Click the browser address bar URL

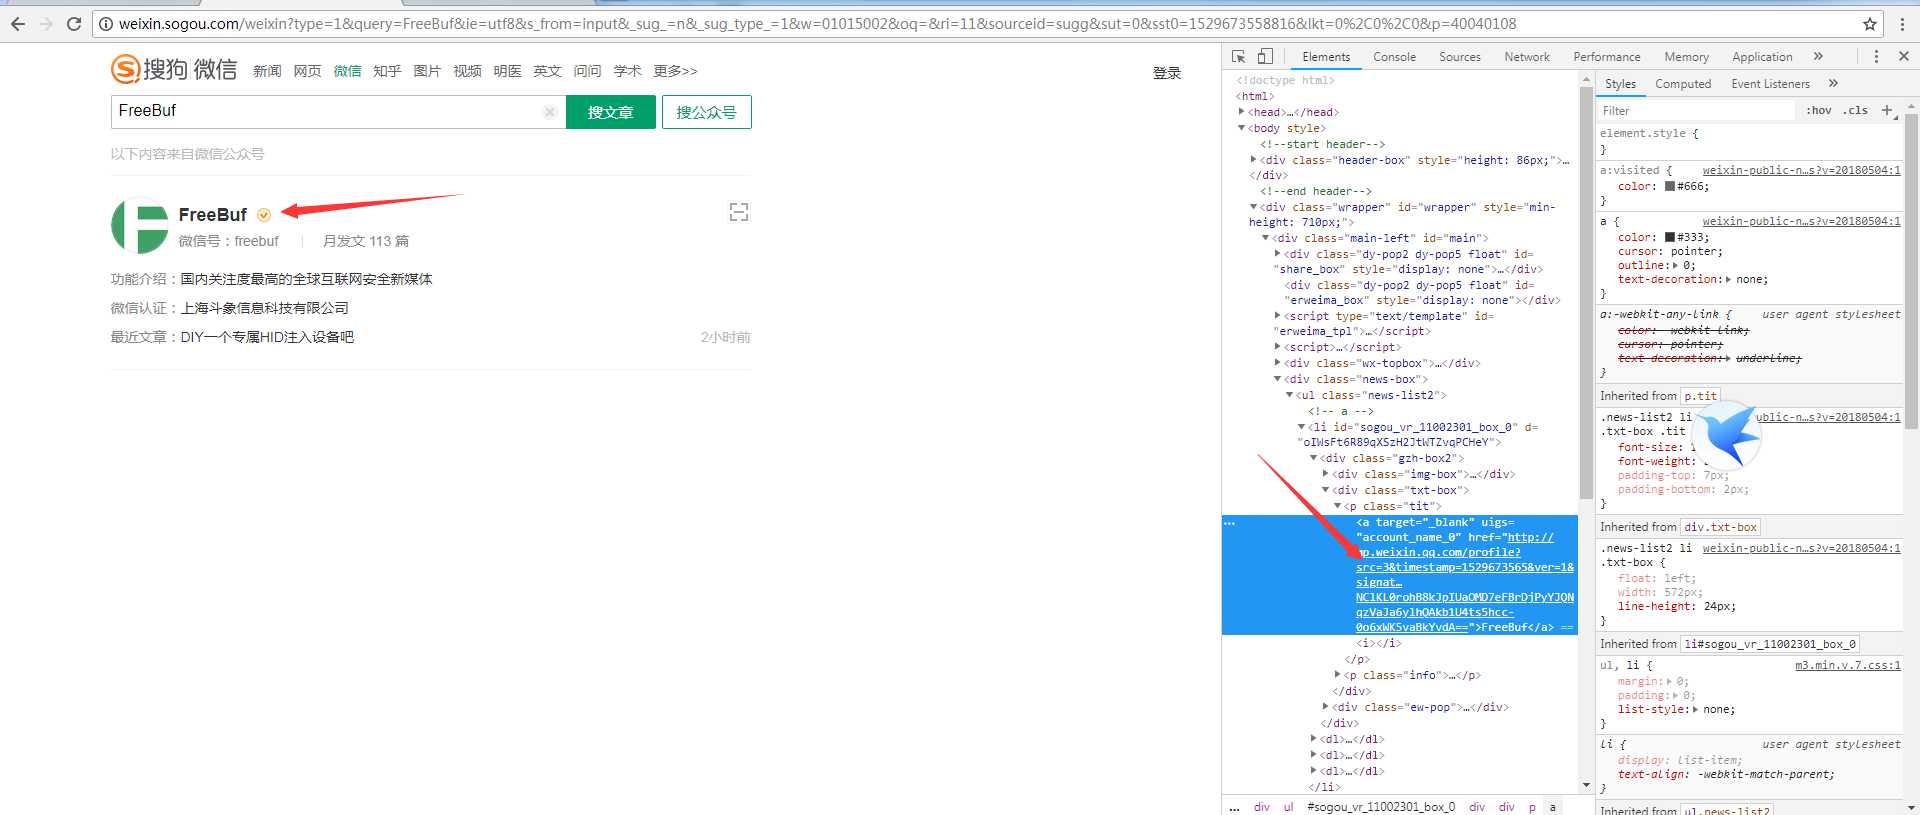coord(817,24)
